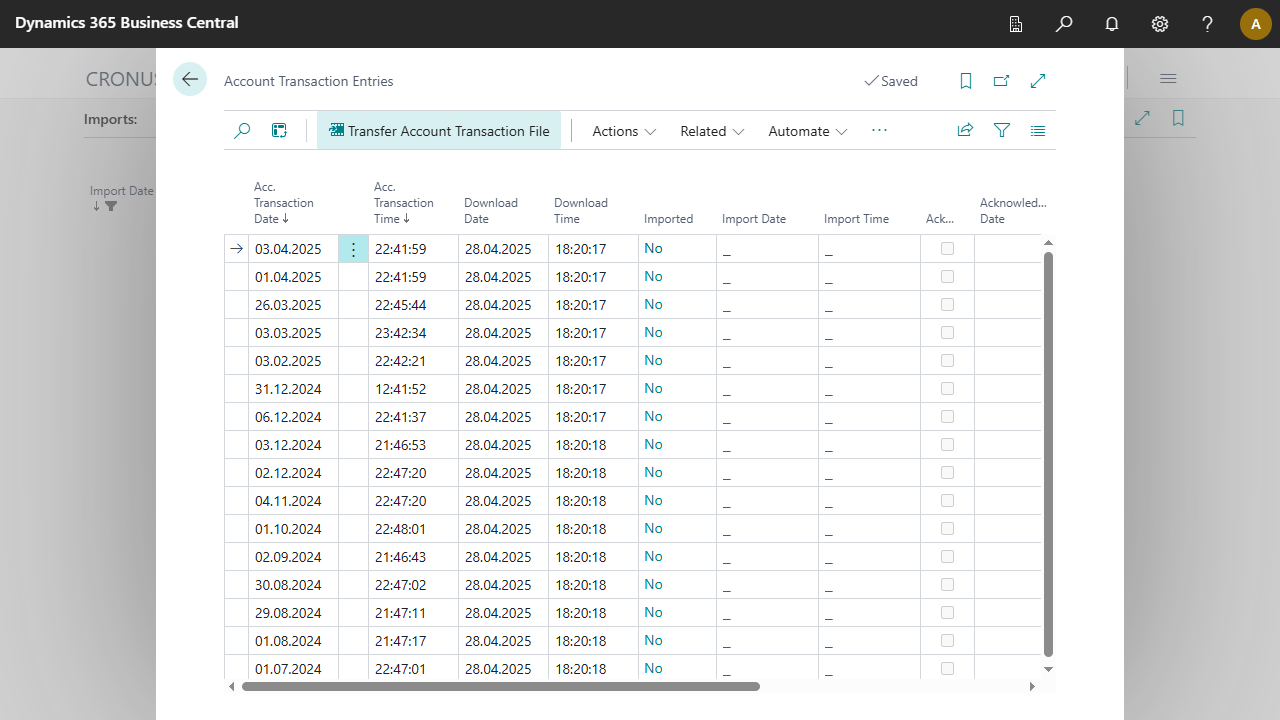Click the Share icon in action bar
This screenshot has height=720, width=1280.
coord(965,131)
